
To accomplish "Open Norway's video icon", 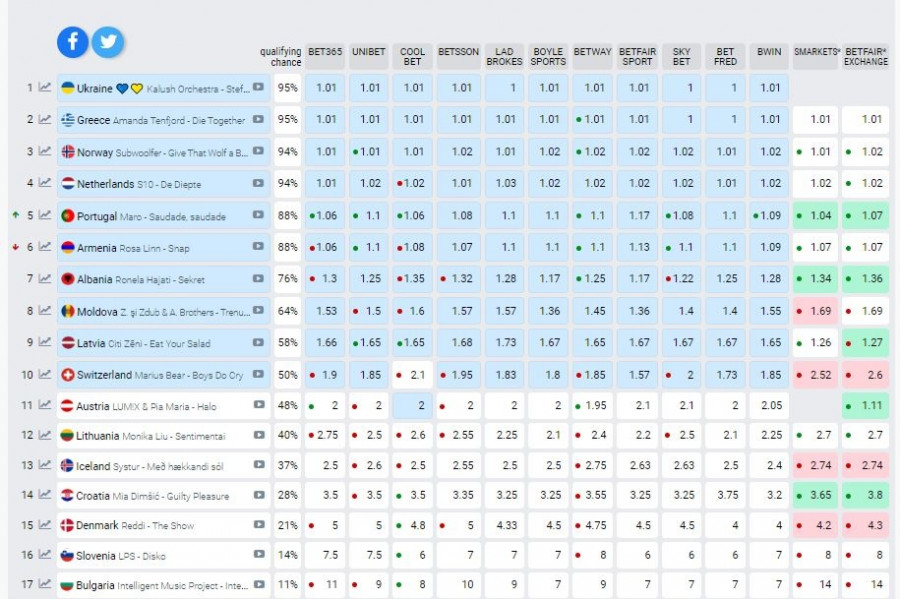I will point(258,152).
